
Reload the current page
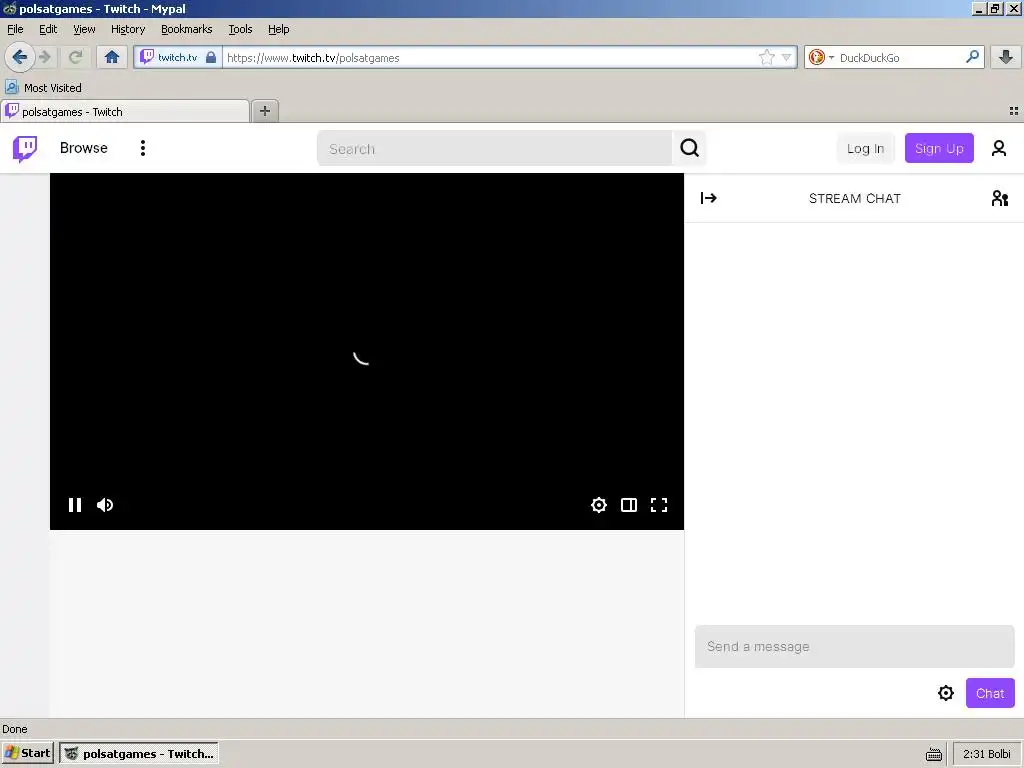(76, 57)
